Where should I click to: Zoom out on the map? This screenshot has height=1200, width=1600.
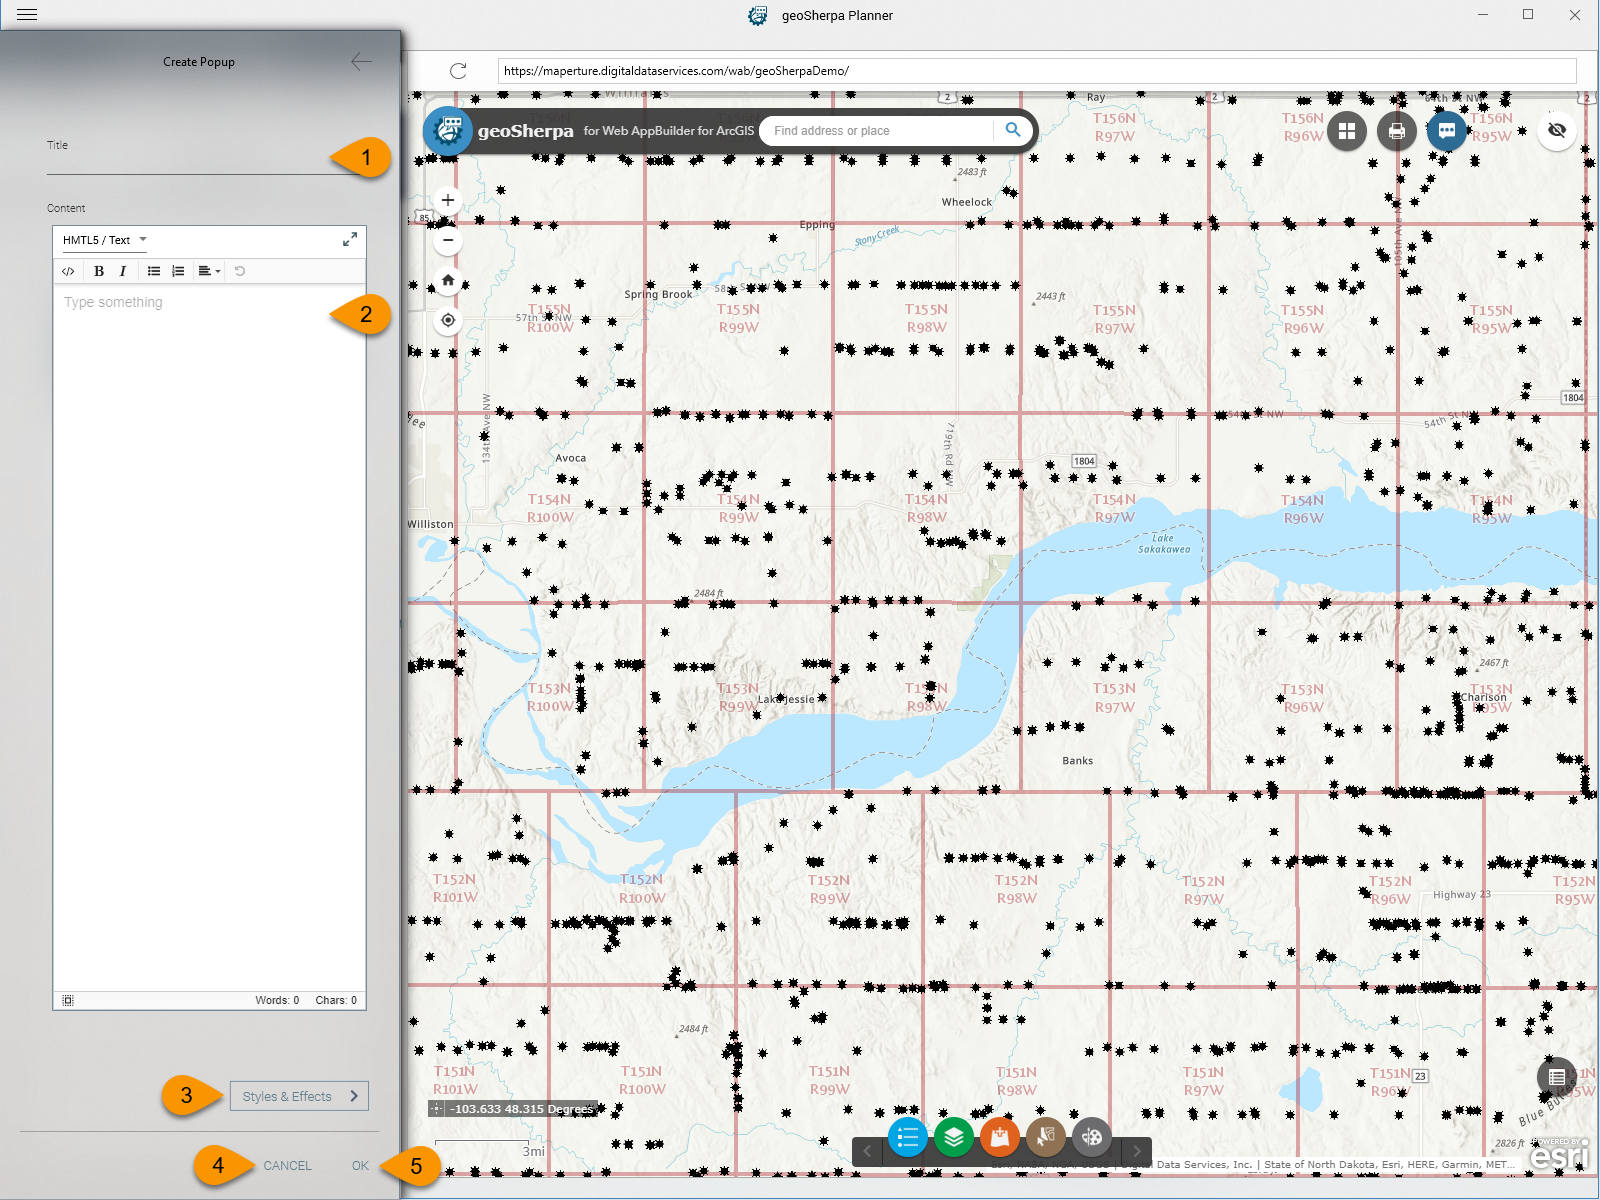point(448,240)
